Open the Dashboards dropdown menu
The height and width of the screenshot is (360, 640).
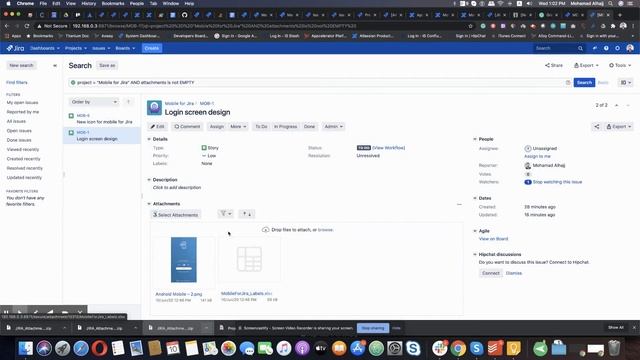(x=45, y=48)
